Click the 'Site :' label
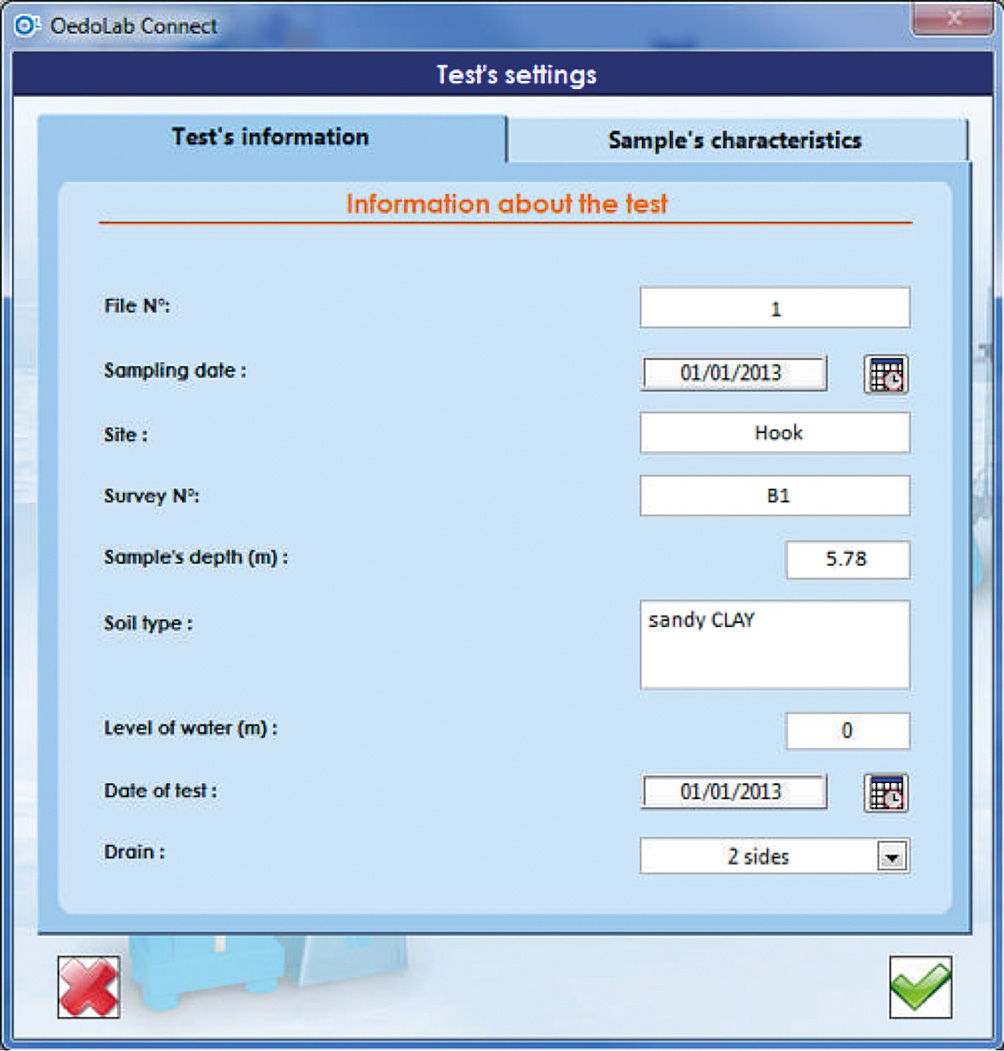 pos(125,435)
